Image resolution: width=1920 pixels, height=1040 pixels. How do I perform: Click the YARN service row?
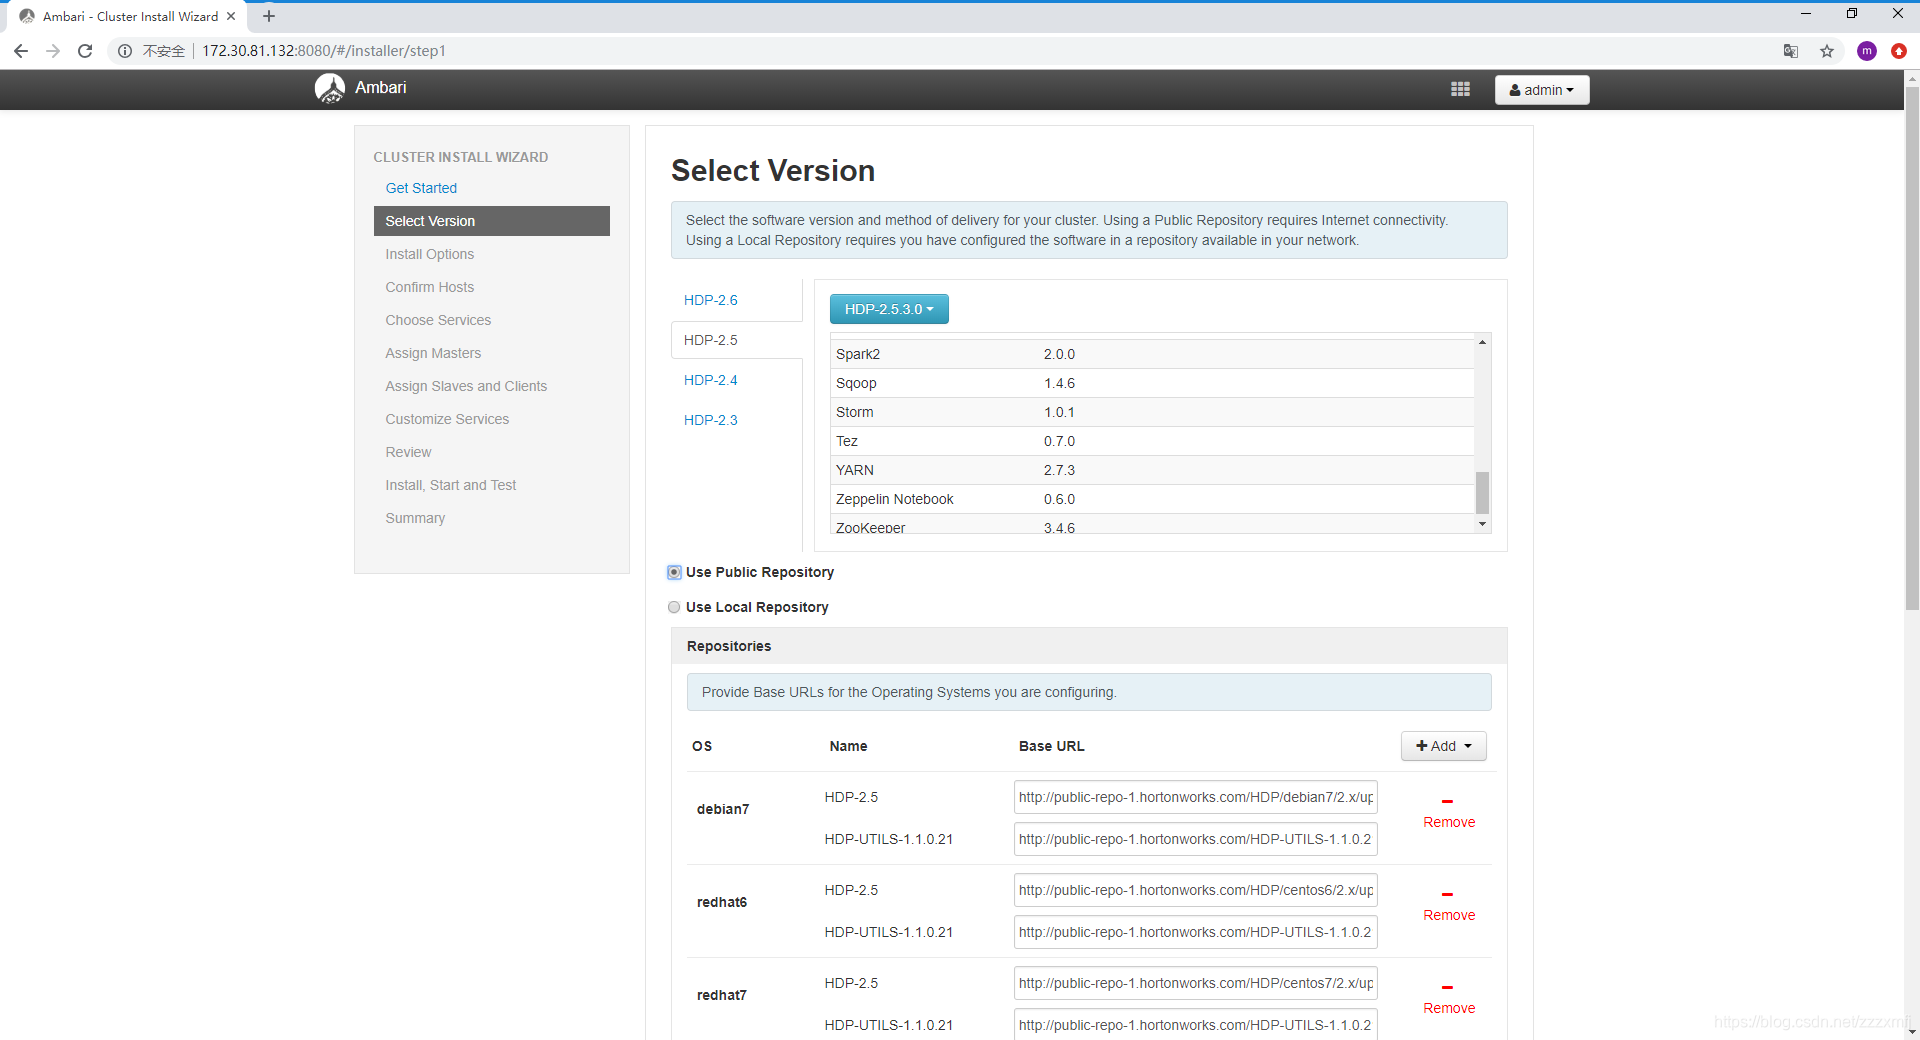coord(1152,470)
